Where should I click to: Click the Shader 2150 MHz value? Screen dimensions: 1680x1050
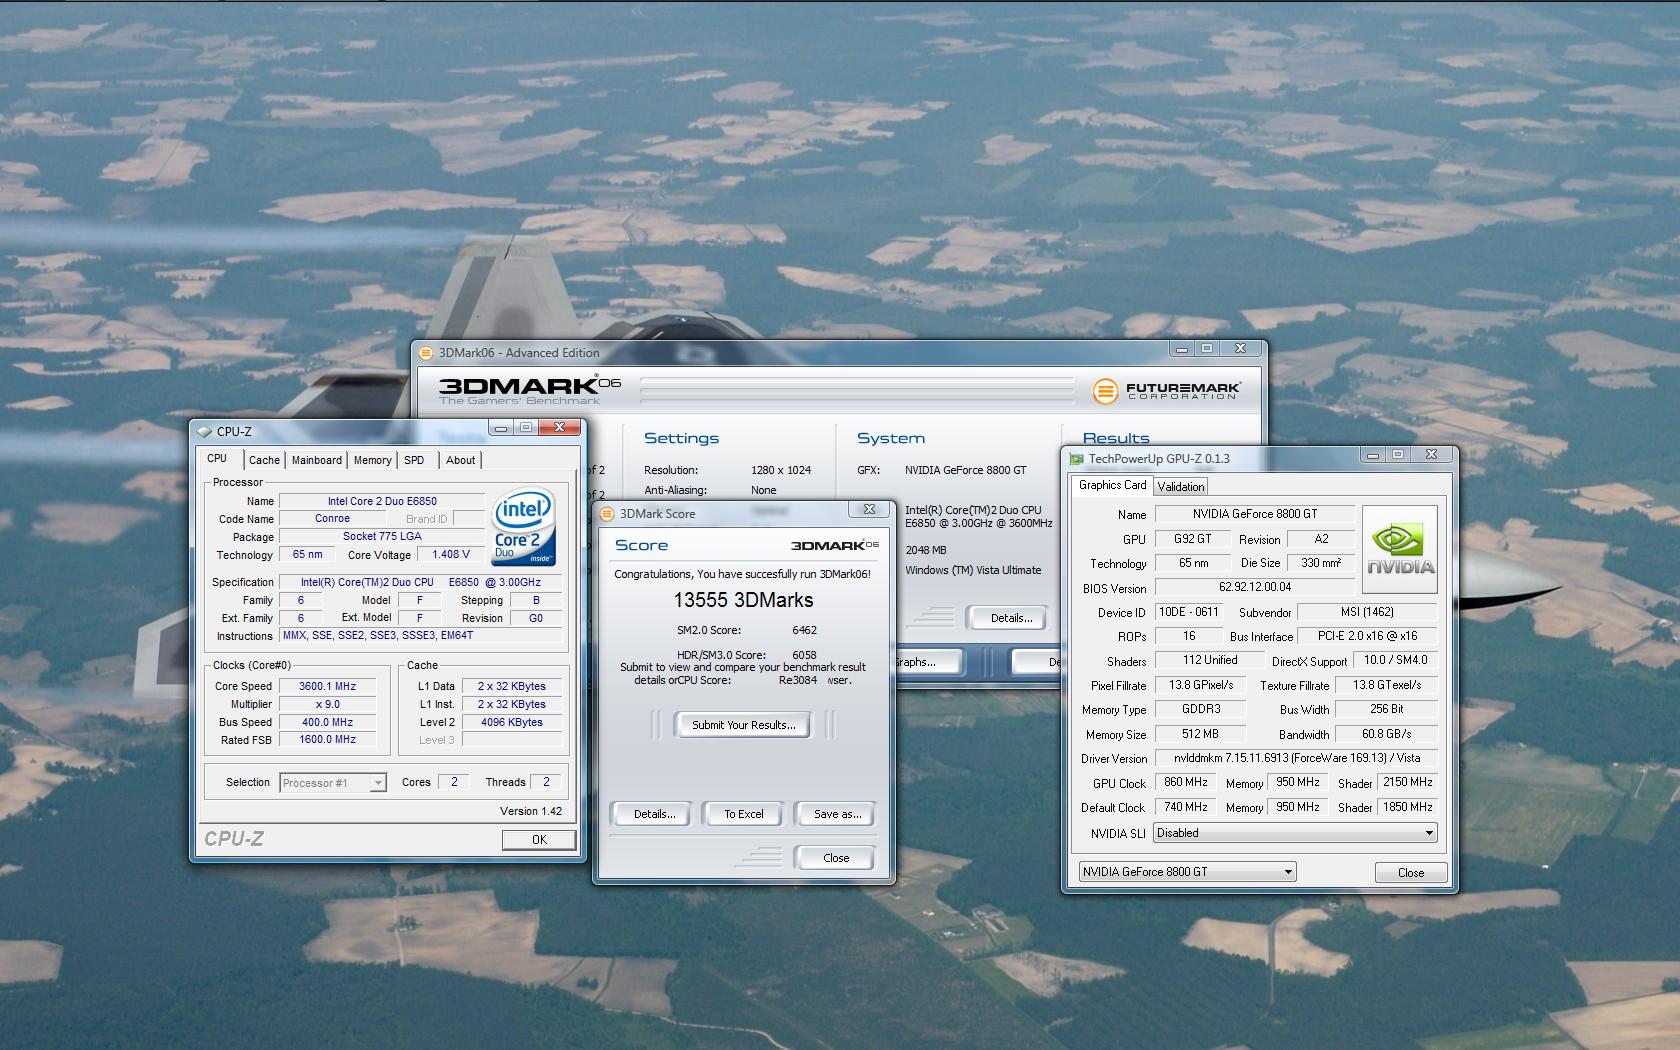(x=1407, y=783)
